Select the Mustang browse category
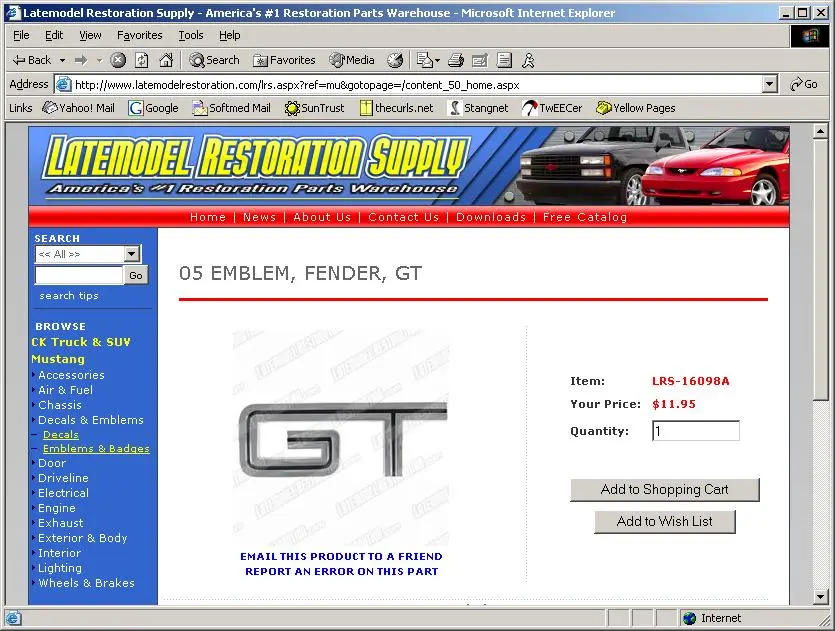The image size is (835, 631). tap(58, 359)
